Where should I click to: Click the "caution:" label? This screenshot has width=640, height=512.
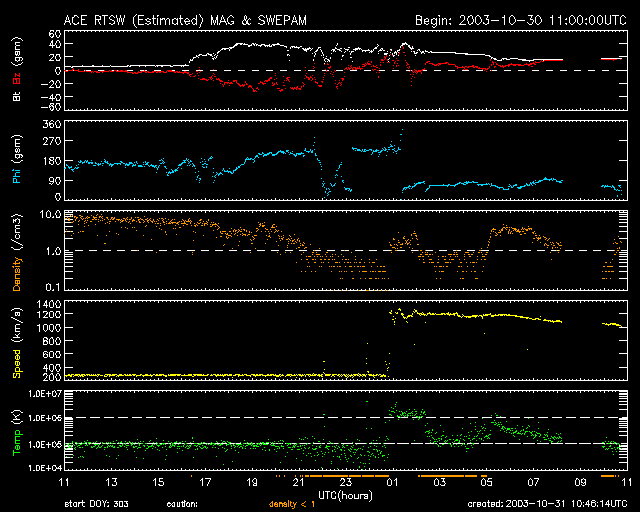(182, 504)
